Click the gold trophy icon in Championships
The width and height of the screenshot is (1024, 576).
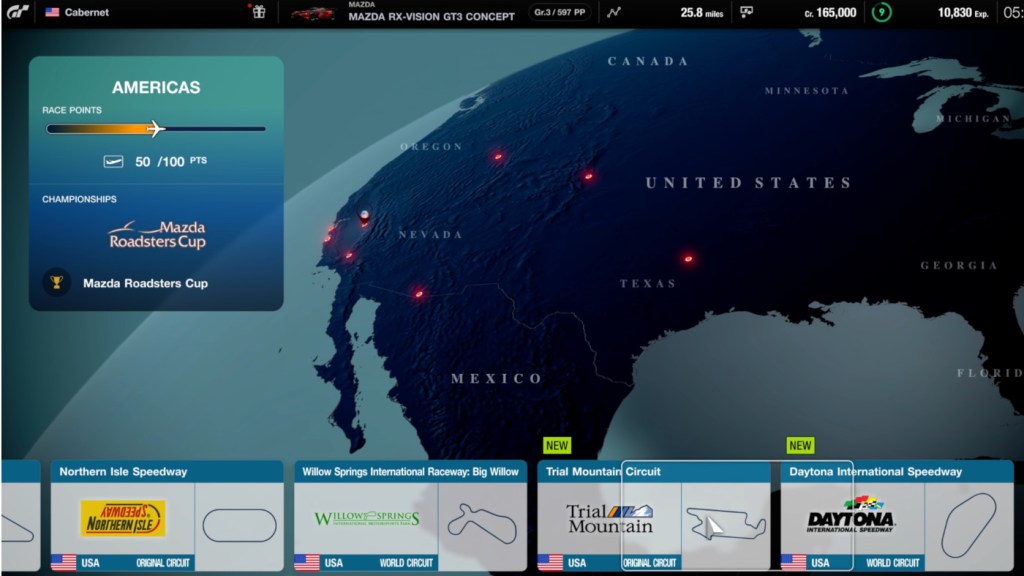tap(57, 283)
